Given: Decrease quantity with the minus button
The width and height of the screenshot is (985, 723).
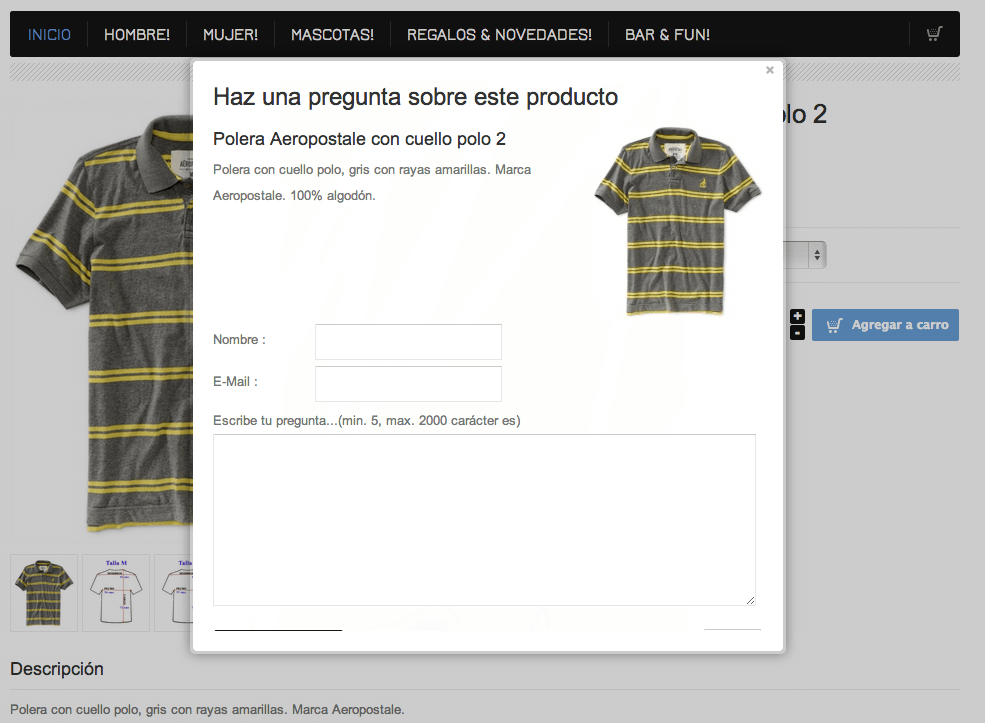Looking at the screenshot, I should [797, 333].
